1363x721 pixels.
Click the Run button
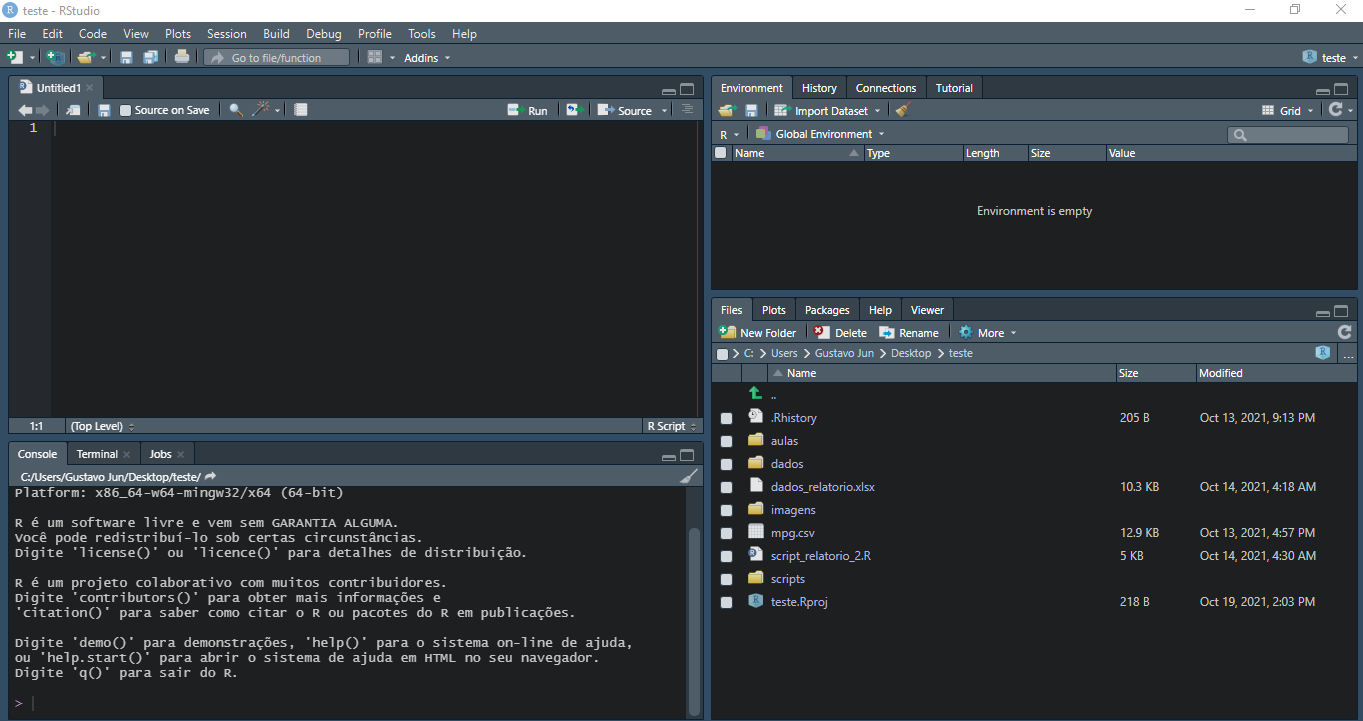pos(528,111)
